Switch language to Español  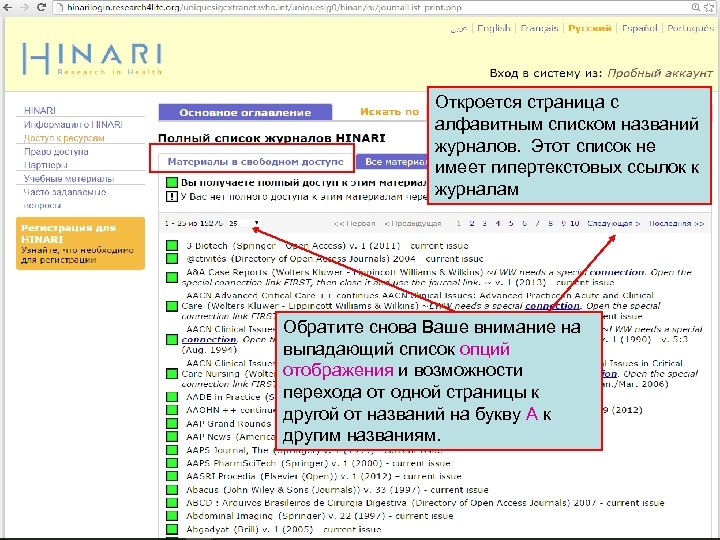coord(639,28)
